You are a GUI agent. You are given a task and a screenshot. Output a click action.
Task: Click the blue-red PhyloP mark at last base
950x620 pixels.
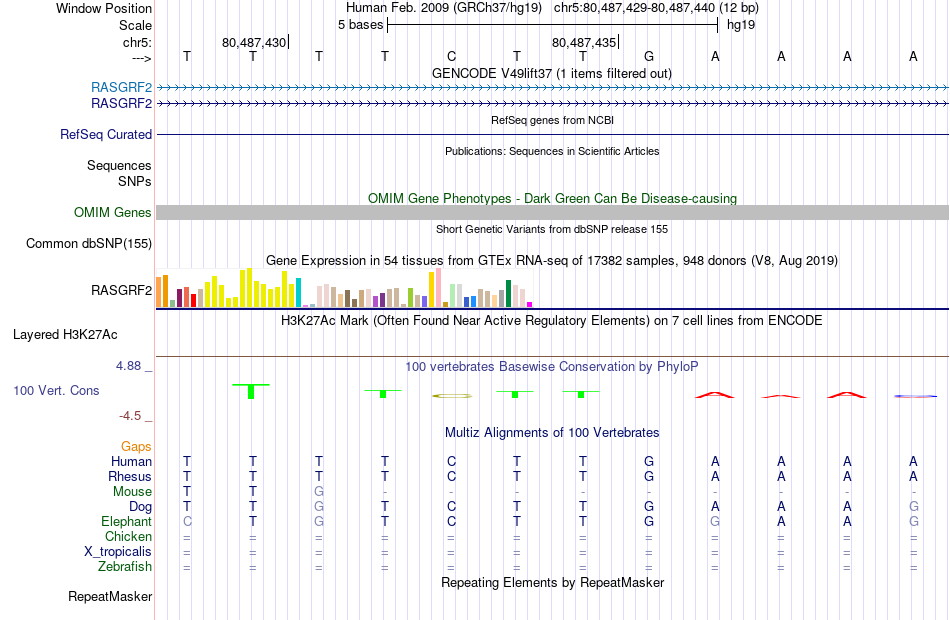click(915, 396)
